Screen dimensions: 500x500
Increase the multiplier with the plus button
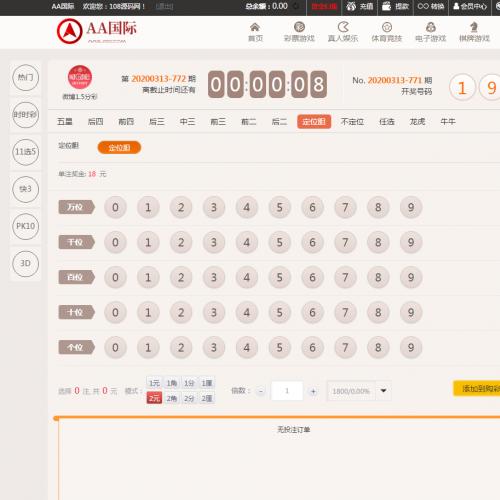coord(313,391)
